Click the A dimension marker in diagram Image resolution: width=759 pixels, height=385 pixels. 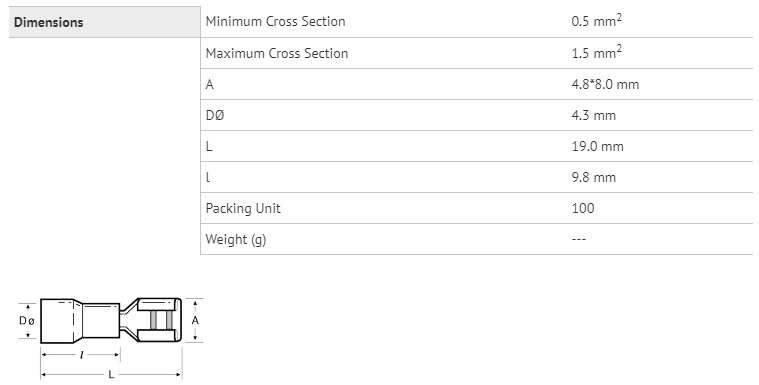[195, 321]
